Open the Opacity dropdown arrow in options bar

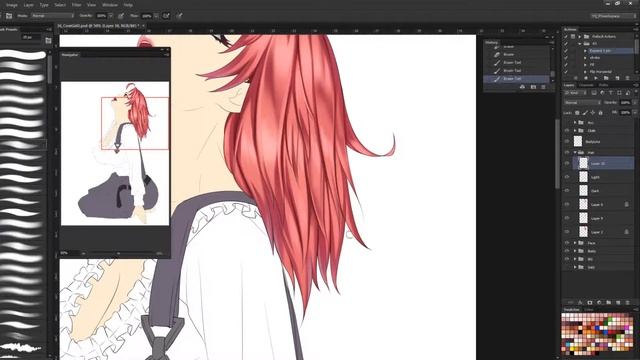click(x=111, y=16)
